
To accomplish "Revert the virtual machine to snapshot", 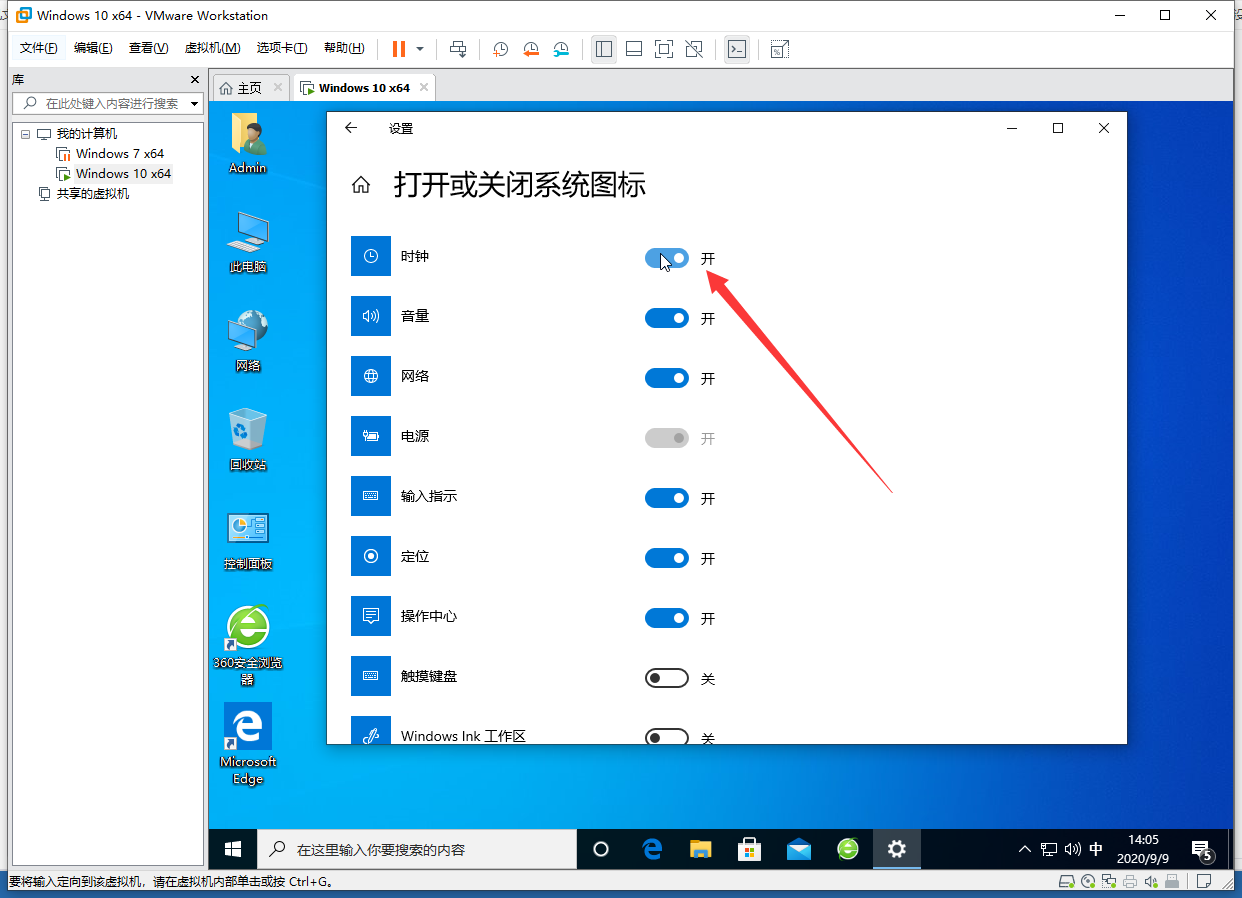I will point(531,48).
